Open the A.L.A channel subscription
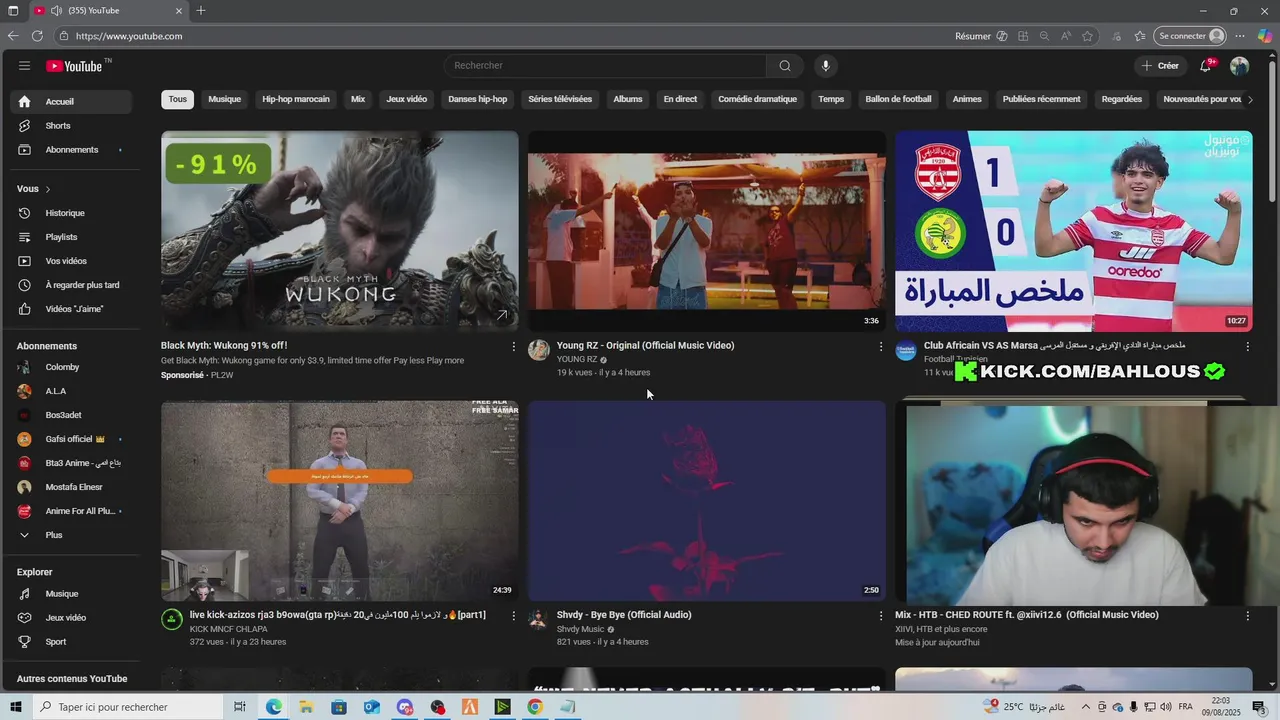This screenshot has width=1280, height=720. coord(71,391)
